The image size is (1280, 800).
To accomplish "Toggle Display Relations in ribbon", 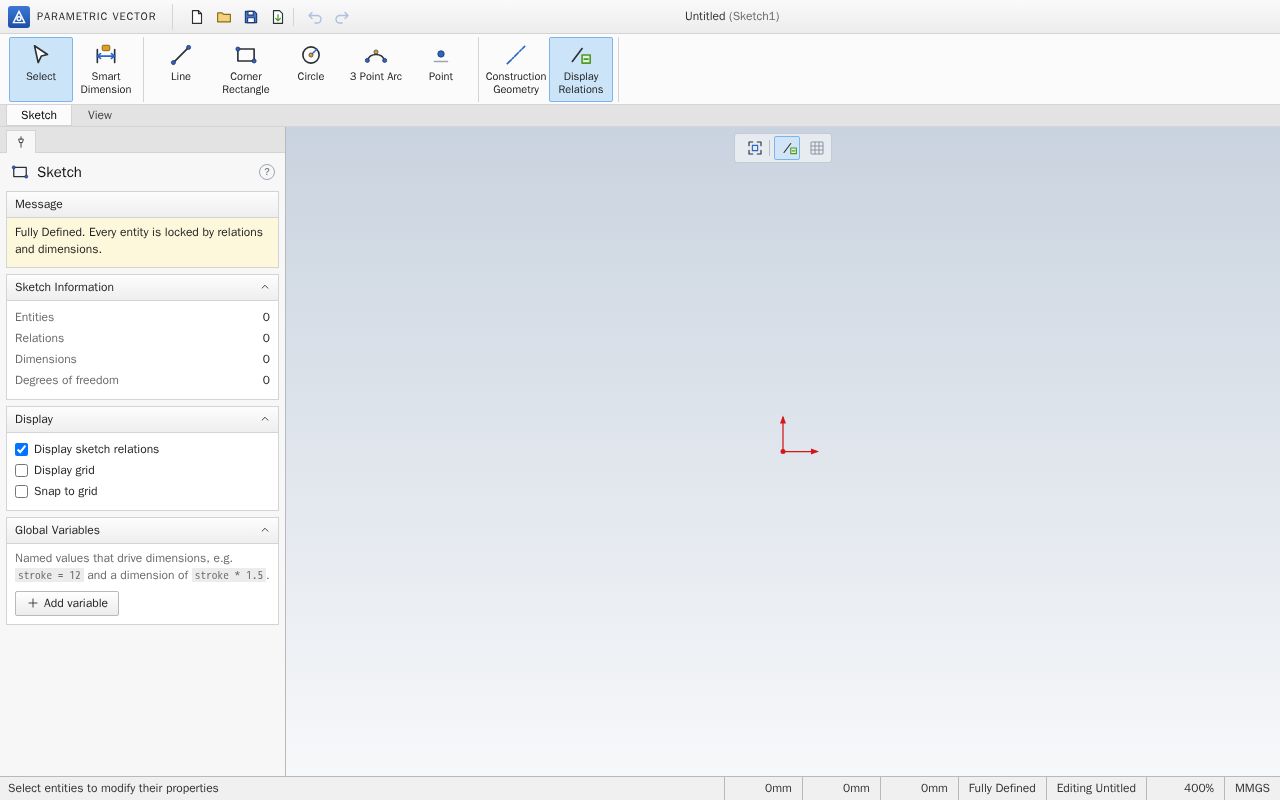I will point(581,69).
